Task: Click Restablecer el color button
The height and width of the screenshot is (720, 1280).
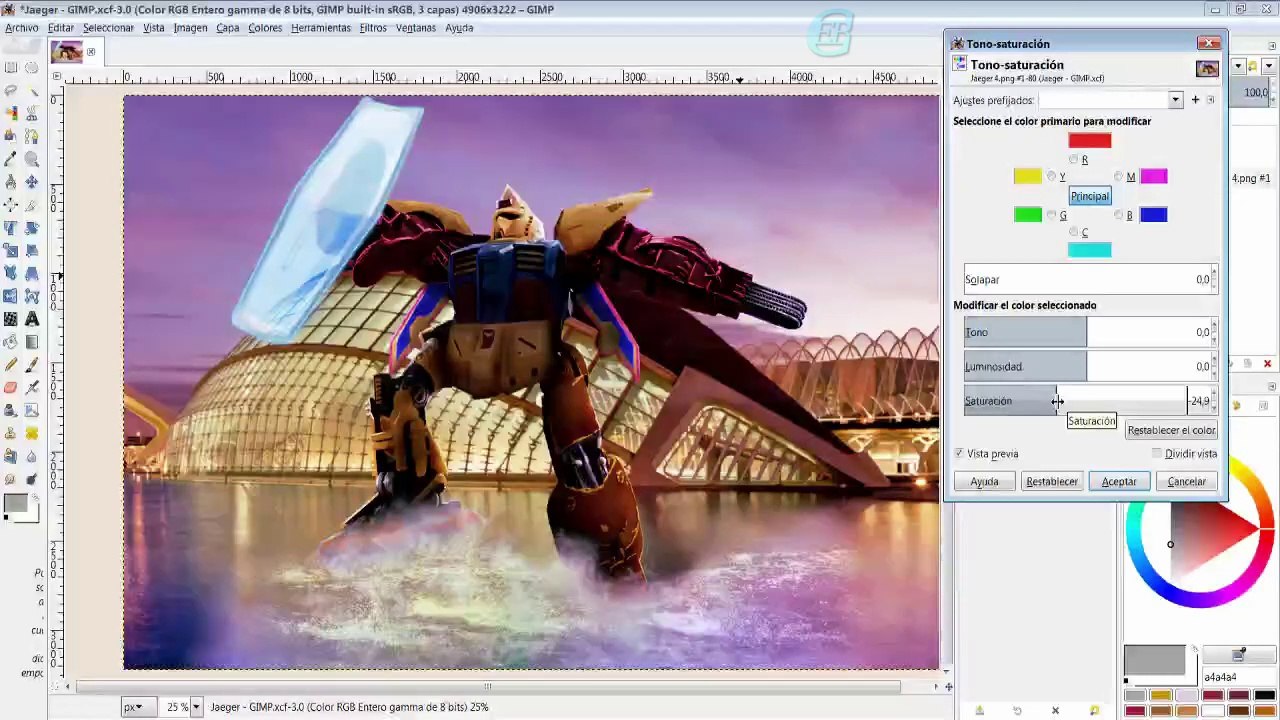Action: pyautogui.click(x=1171, y=430)
